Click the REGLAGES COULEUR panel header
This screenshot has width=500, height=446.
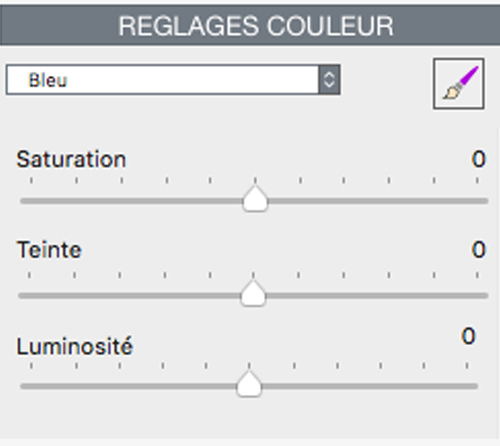(x=250, y=25)
